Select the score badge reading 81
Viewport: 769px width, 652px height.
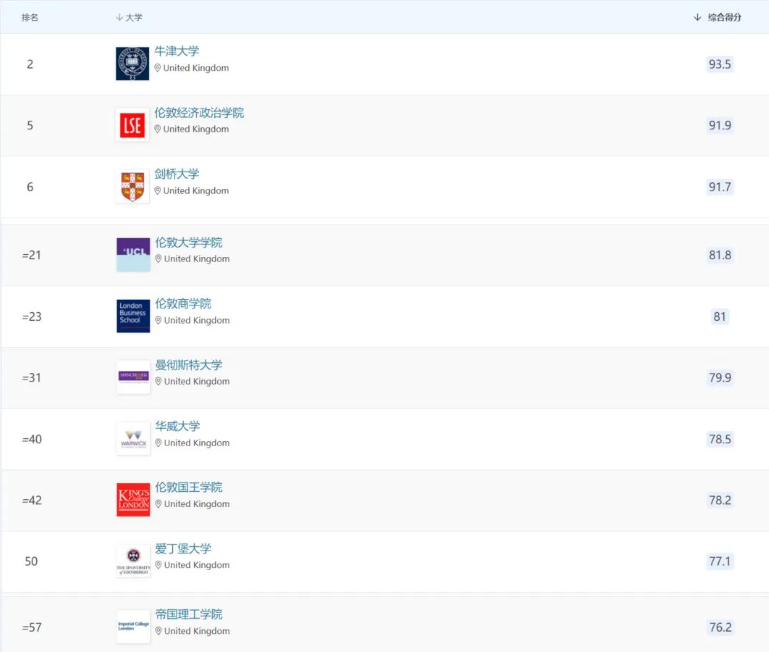(x=719, y=316)
